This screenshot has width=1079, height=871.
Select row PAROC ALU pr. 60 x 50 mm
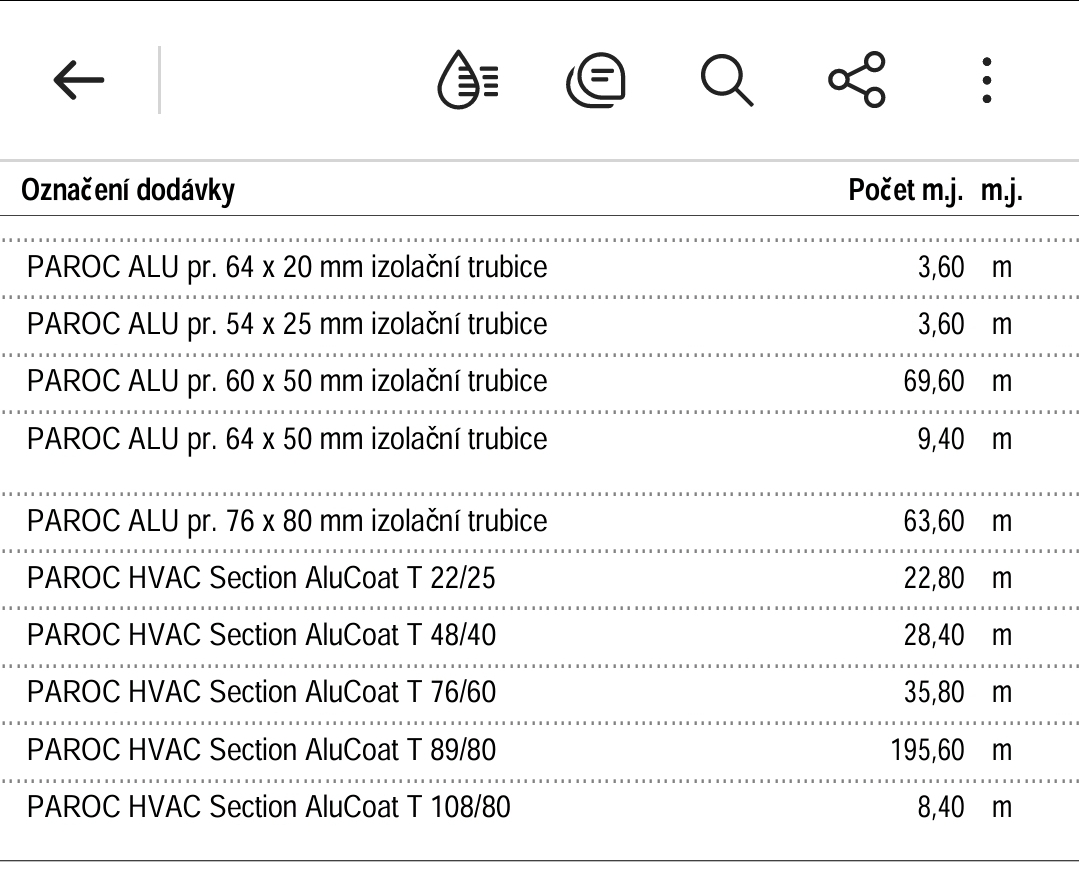540,382
